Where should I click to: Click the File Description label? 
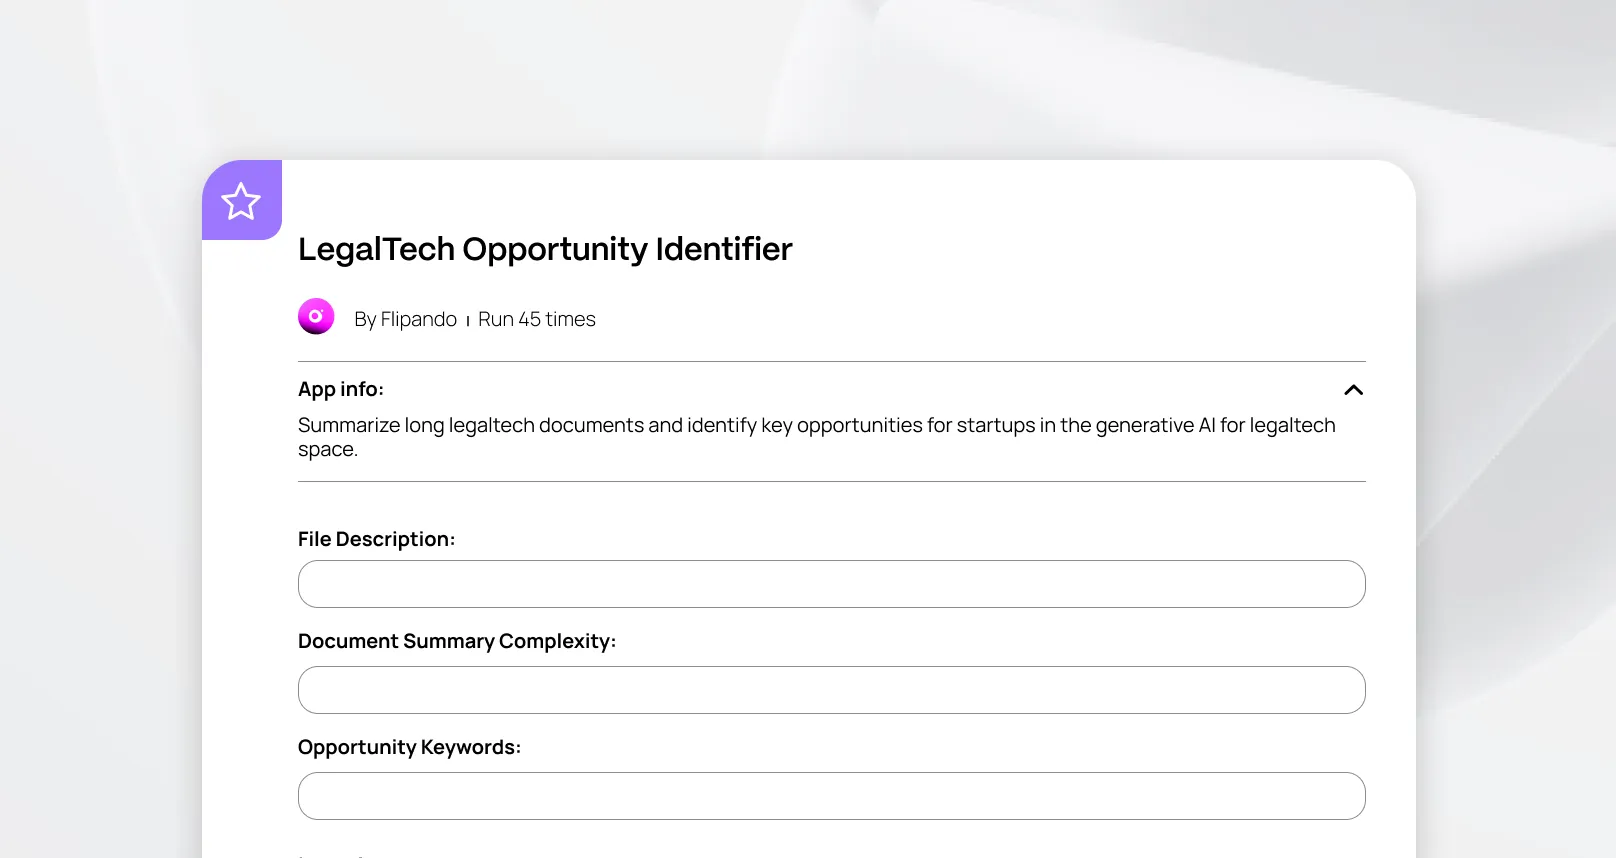click(x=376, y=539)
